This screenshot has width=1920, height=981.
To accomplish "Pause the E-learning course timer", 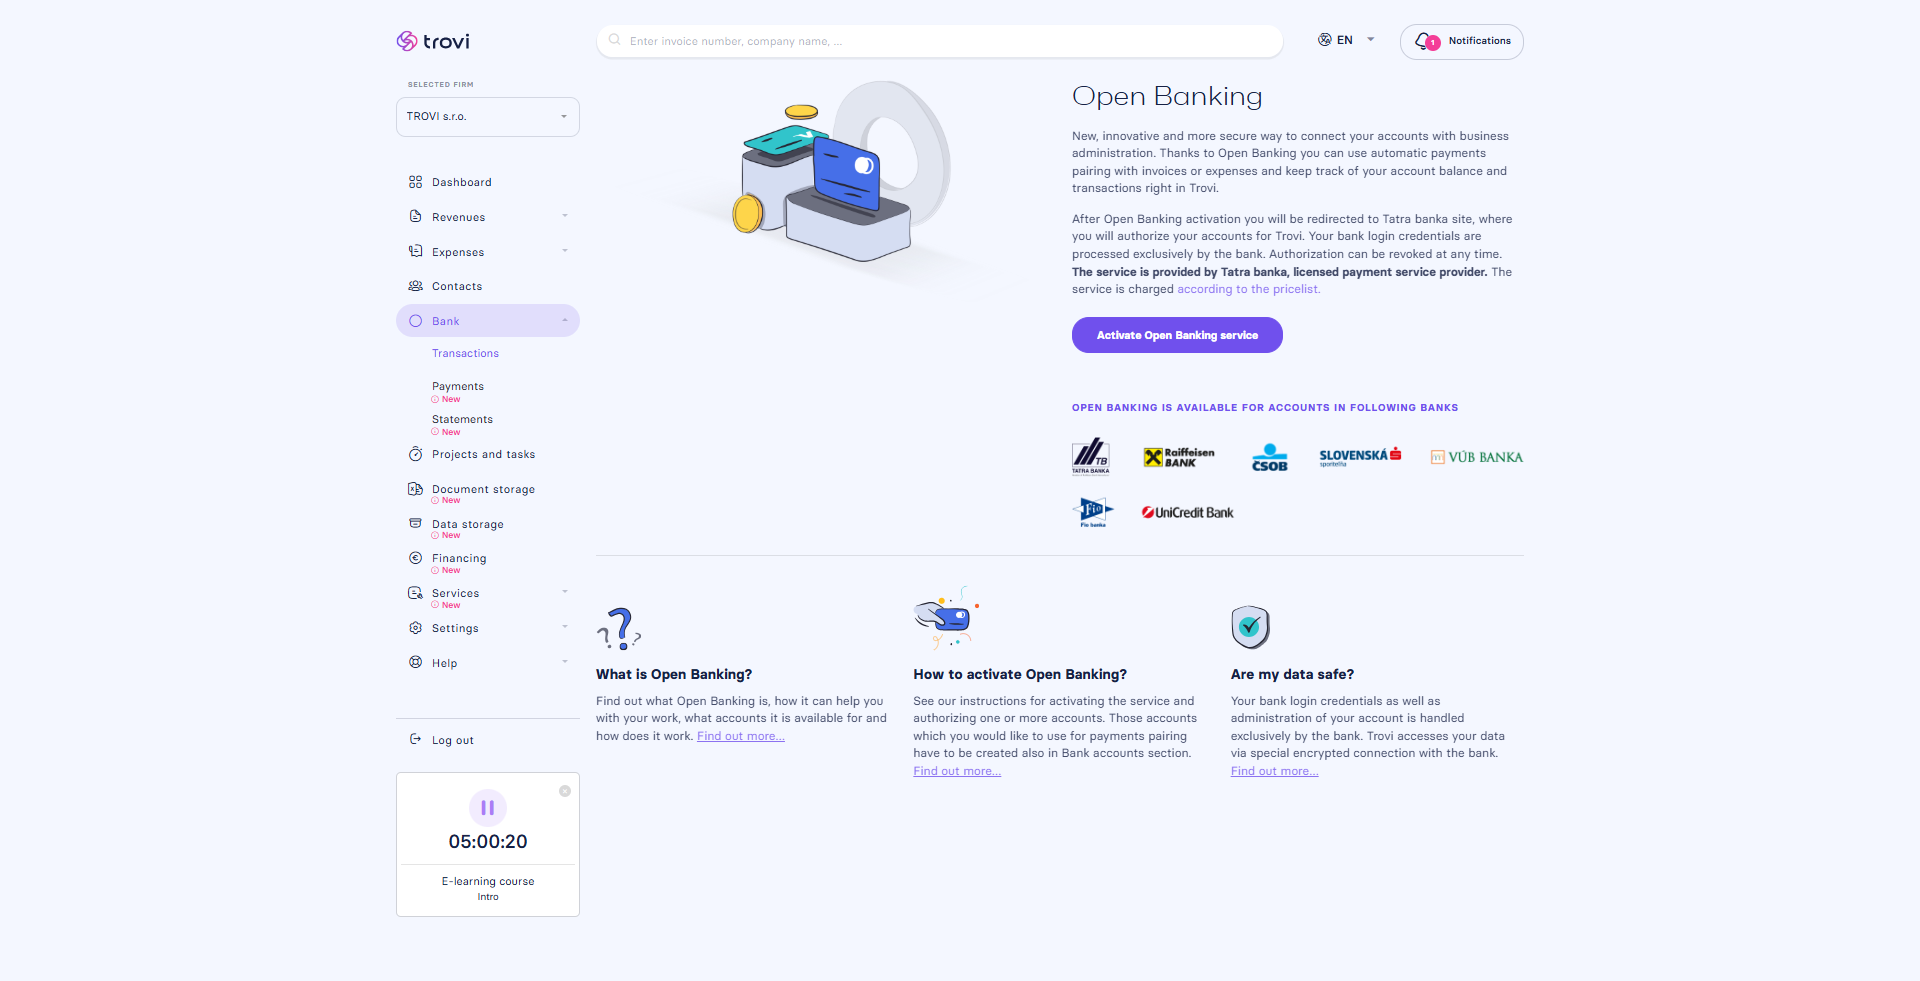I will point(488,807).
